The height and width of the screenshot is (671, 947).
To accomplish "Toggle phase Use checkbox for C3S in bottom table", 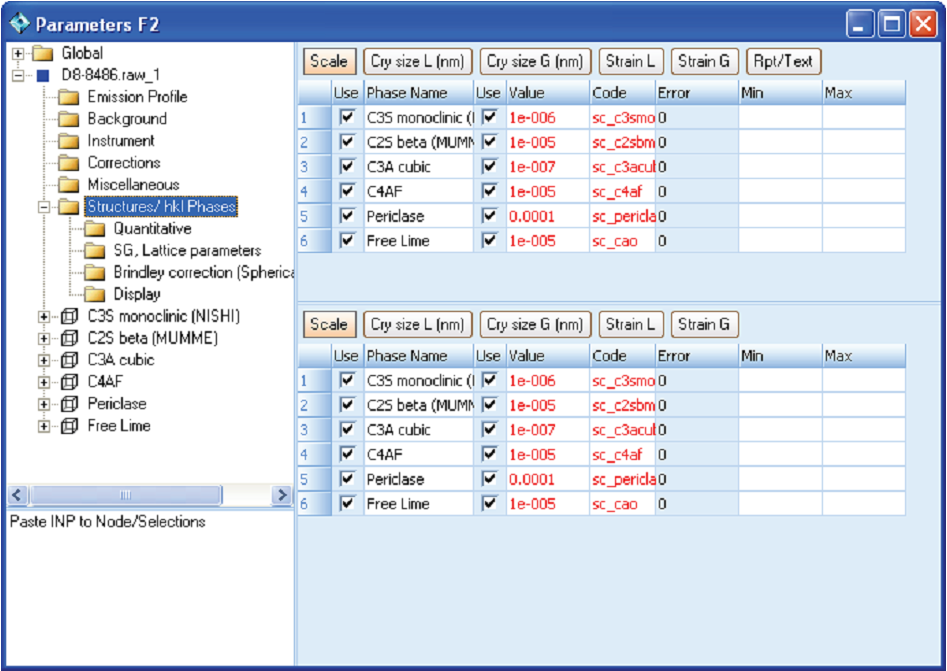I will click(x=347, y=380).
